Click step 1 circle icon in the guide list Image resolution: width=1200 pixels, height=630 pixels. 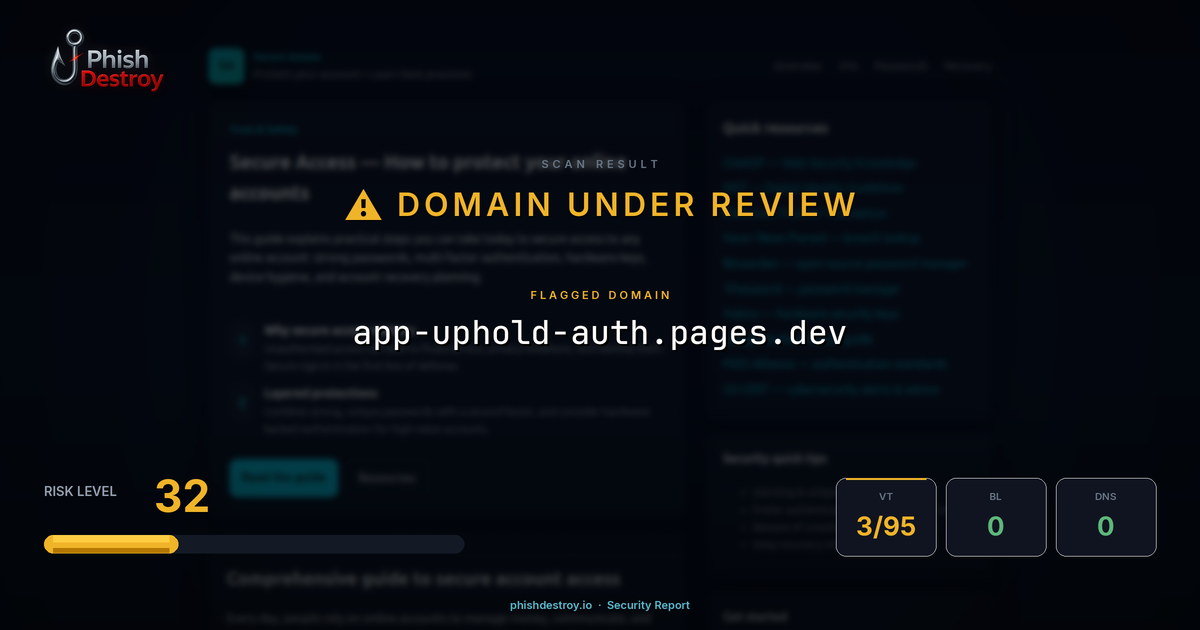[x=241, y=340]
